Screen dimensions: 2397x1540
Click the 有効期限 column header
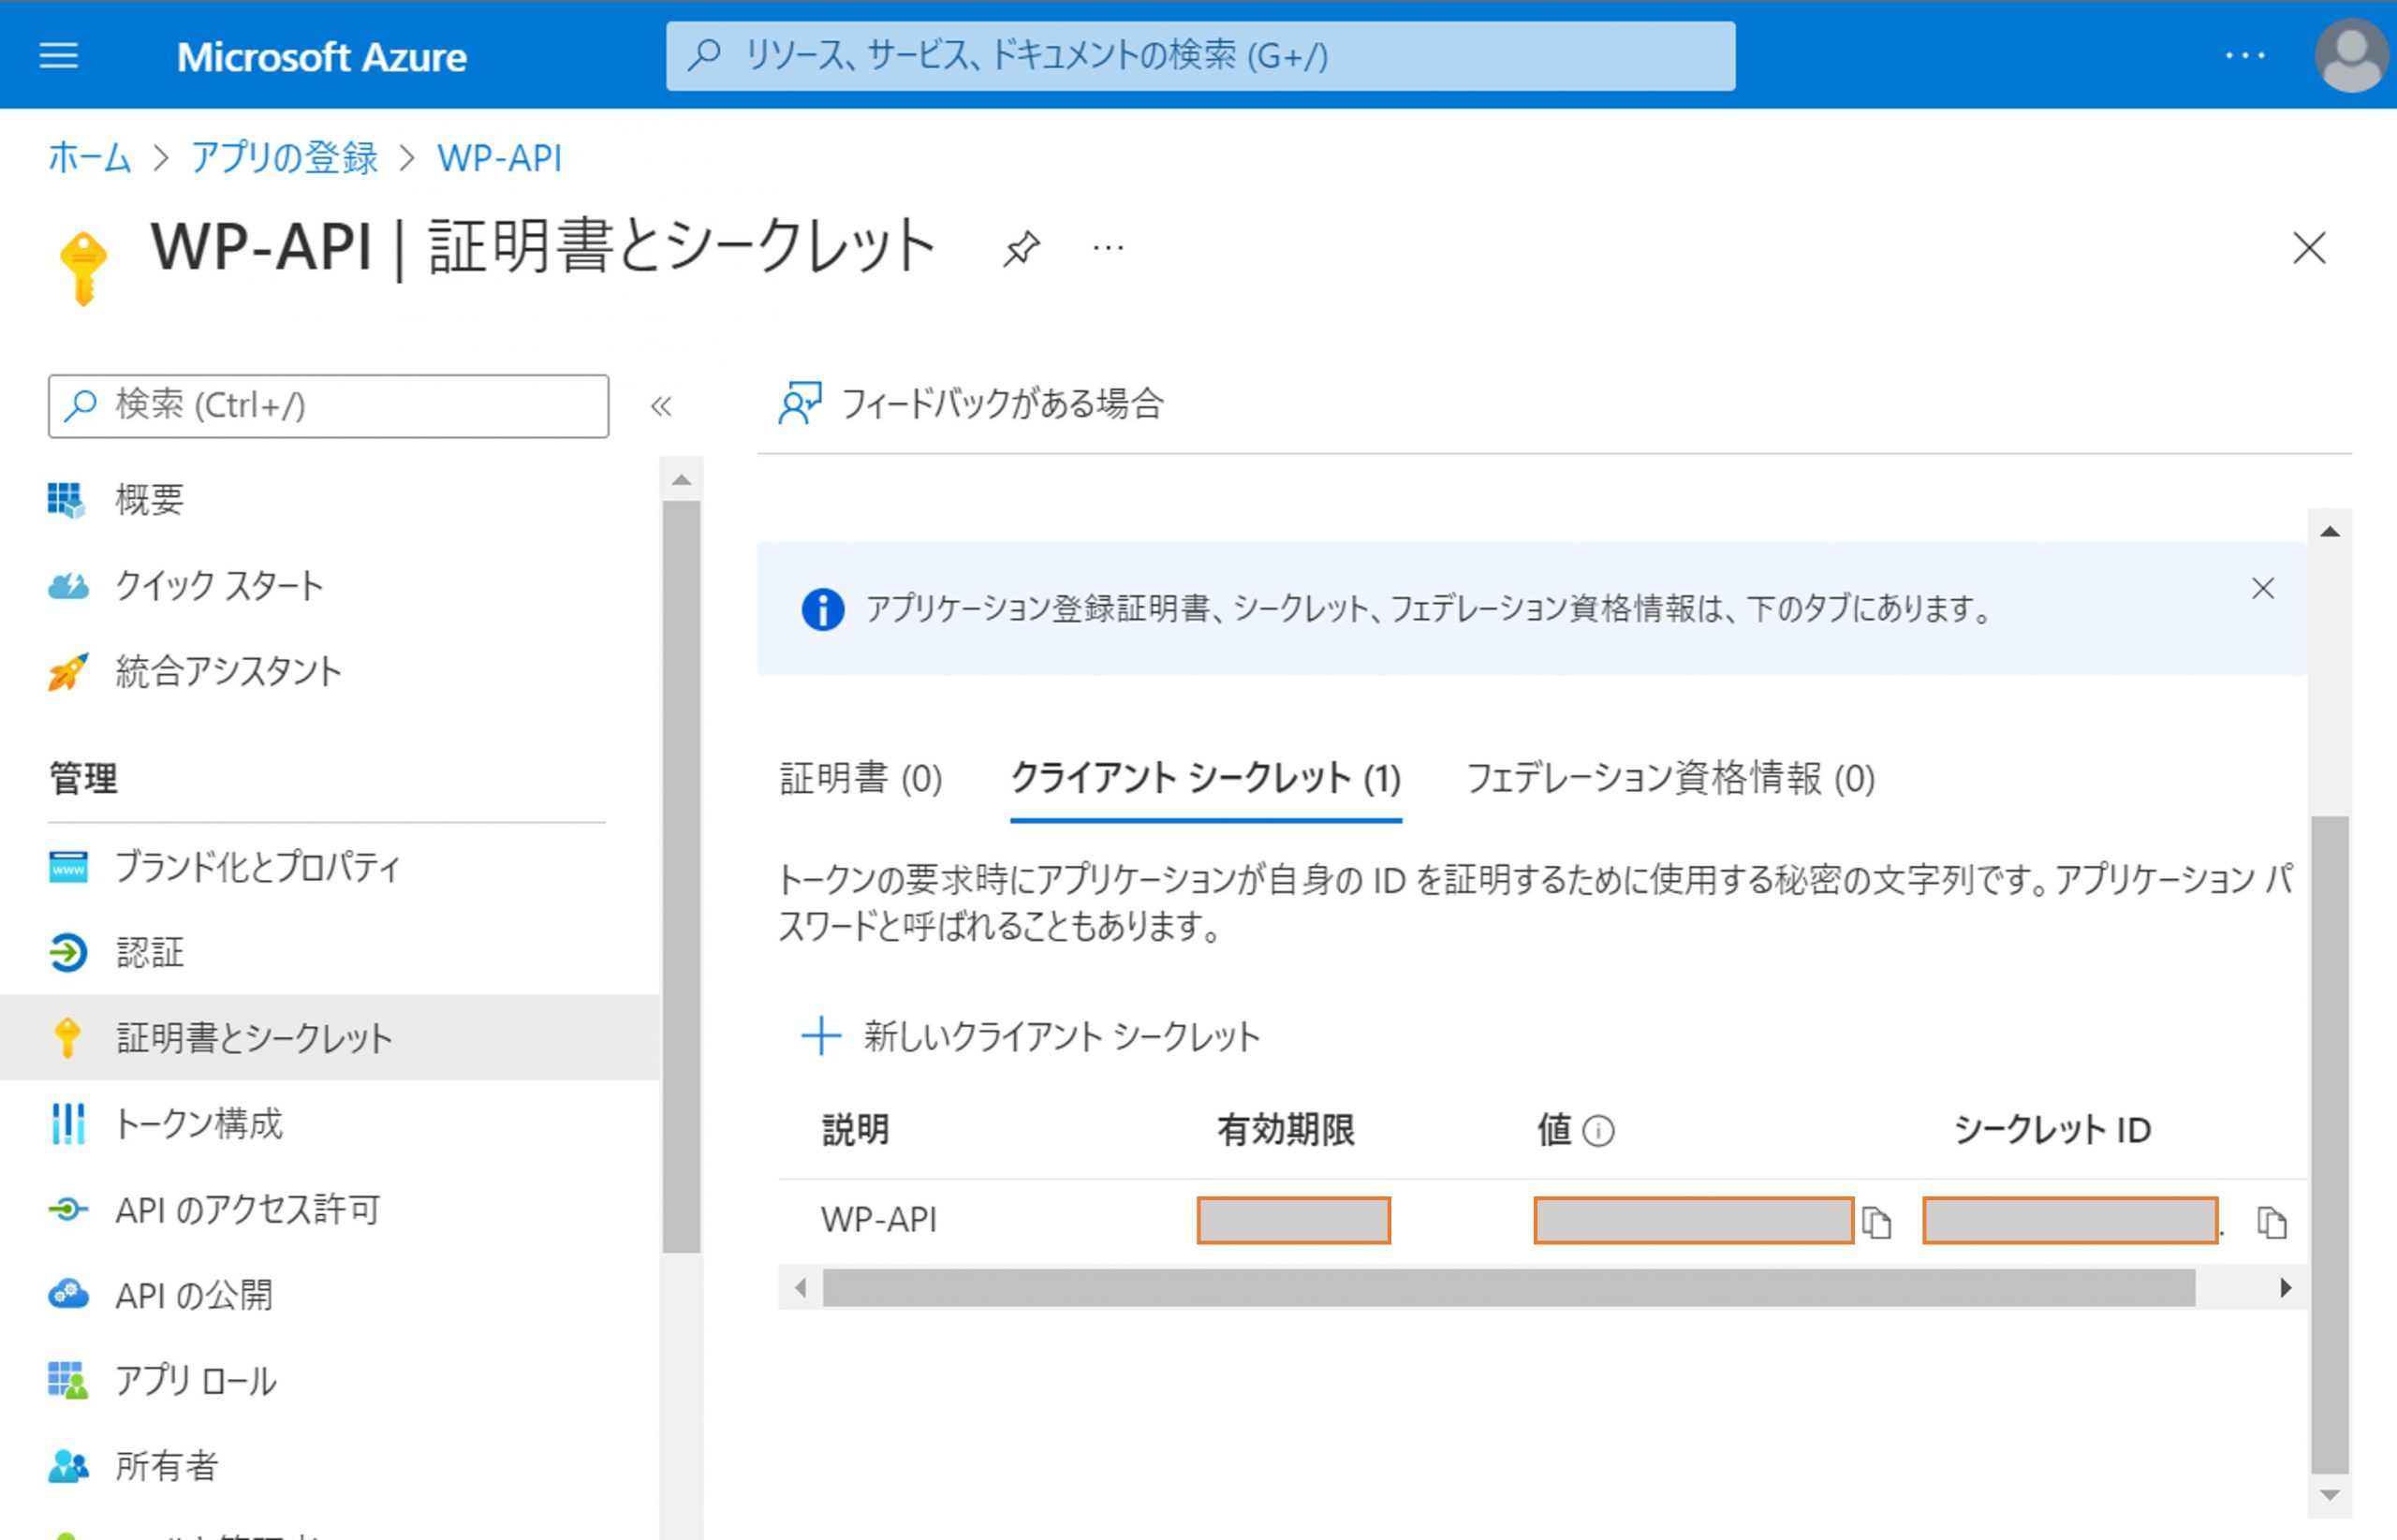click(x=1286, y=1130)
